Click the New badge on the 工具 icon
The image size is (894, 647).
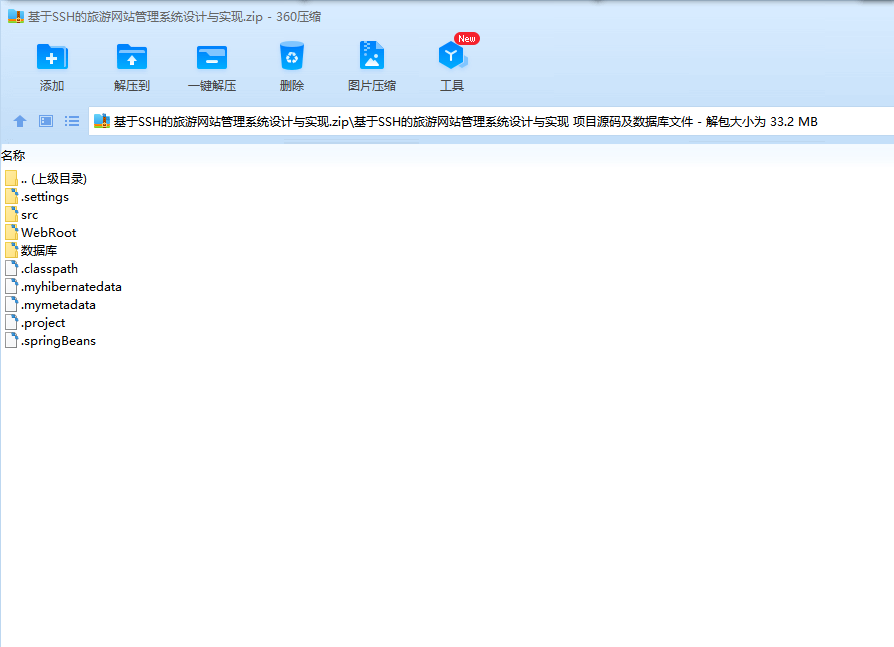coord(467,39)
